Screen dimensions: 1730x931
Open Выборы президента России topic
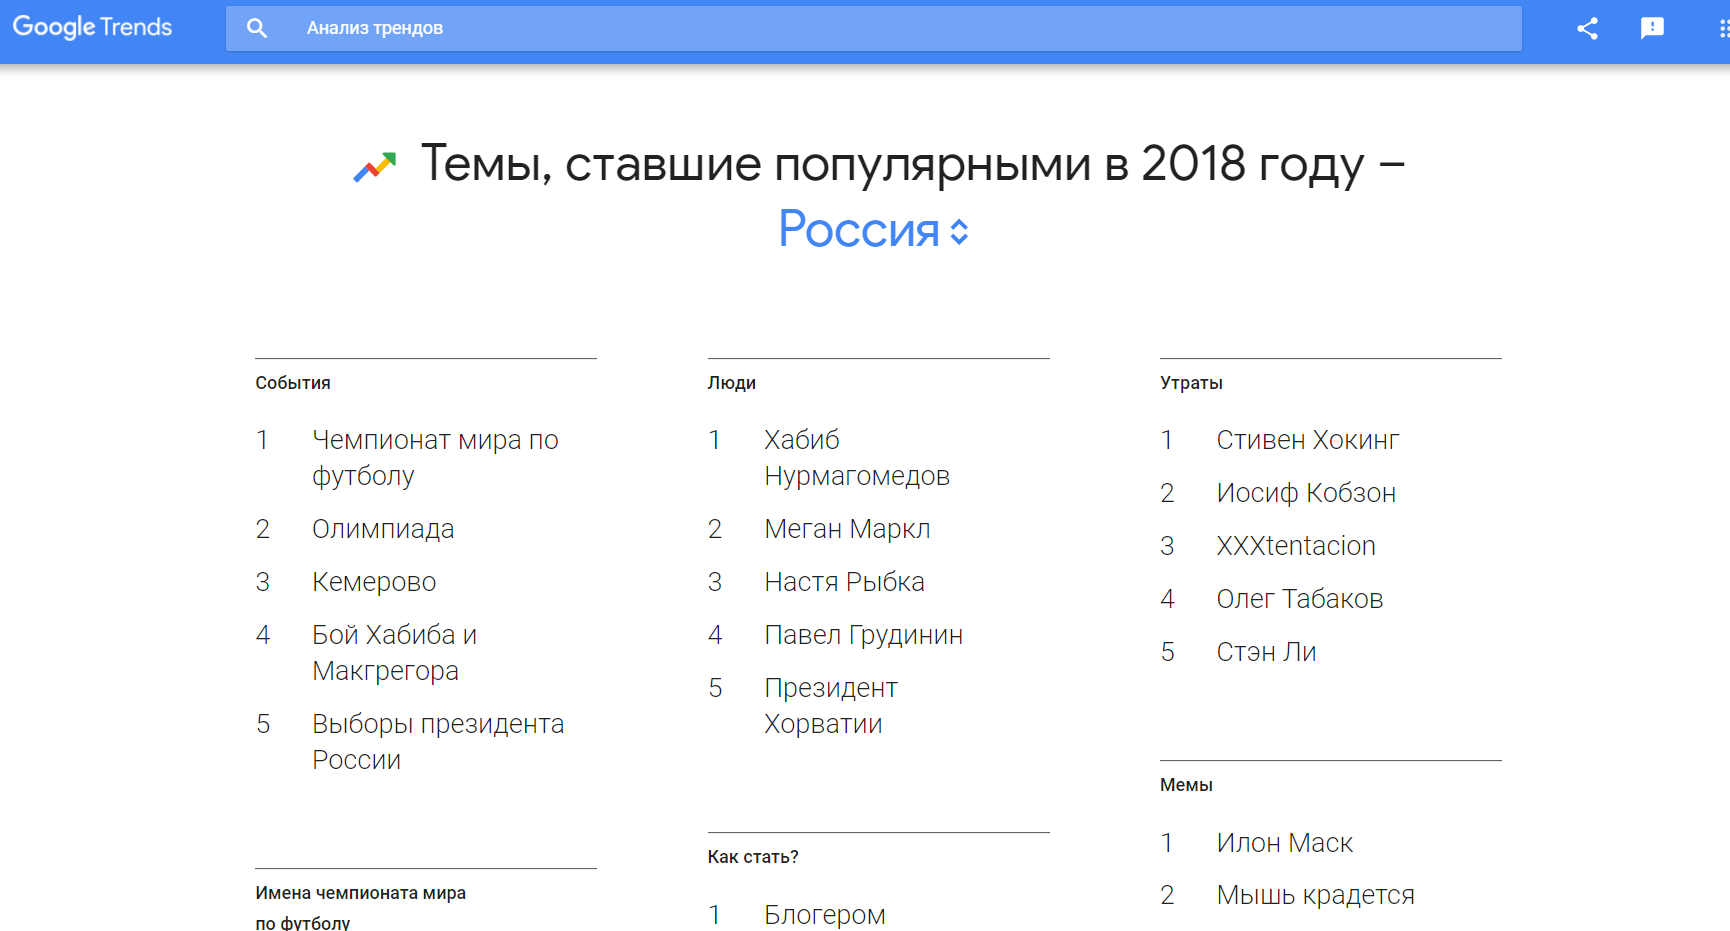click(x=438, y=742)
